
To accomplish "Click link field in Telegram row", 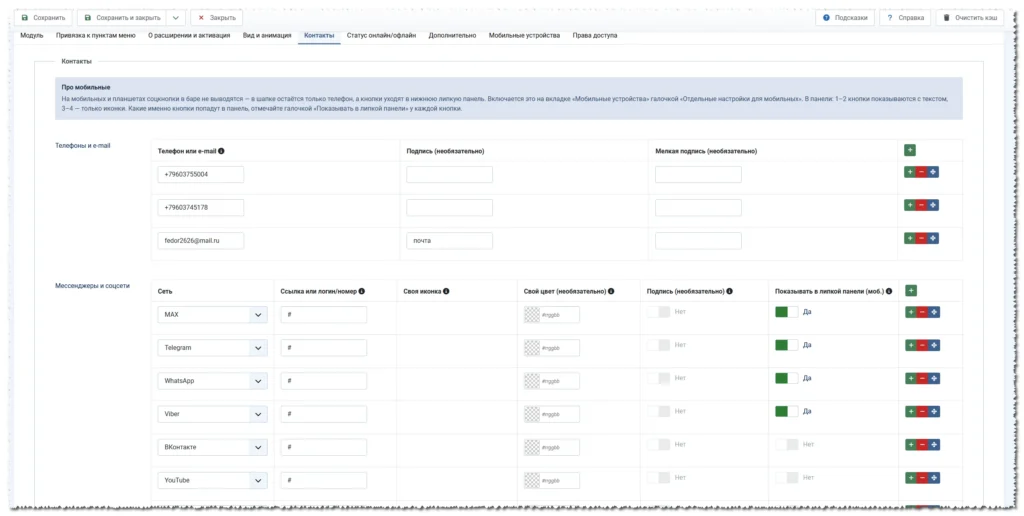I will 324,348.
